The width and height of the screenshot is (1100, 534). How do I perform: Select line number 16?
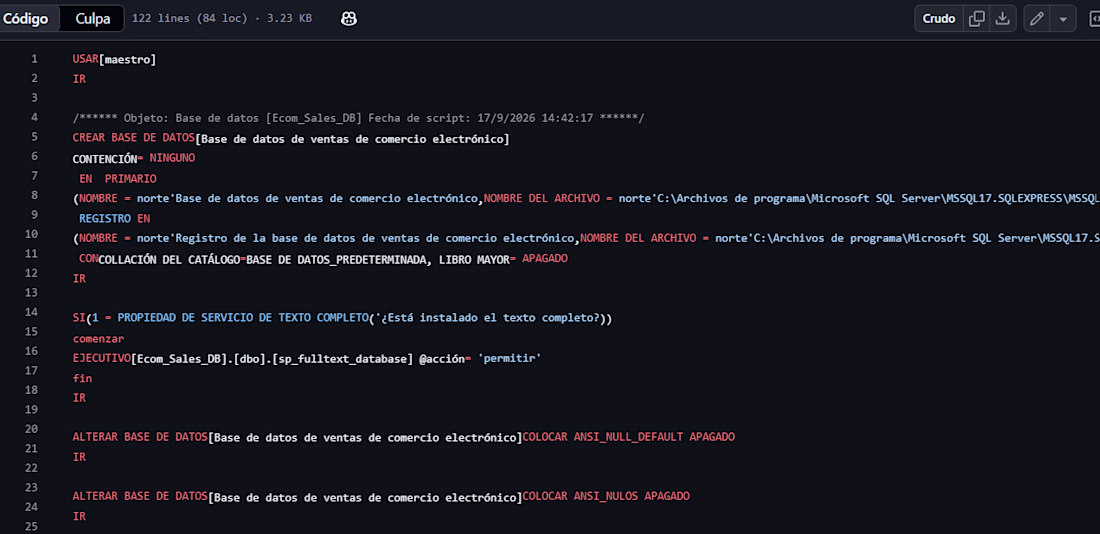pos(32,351)
